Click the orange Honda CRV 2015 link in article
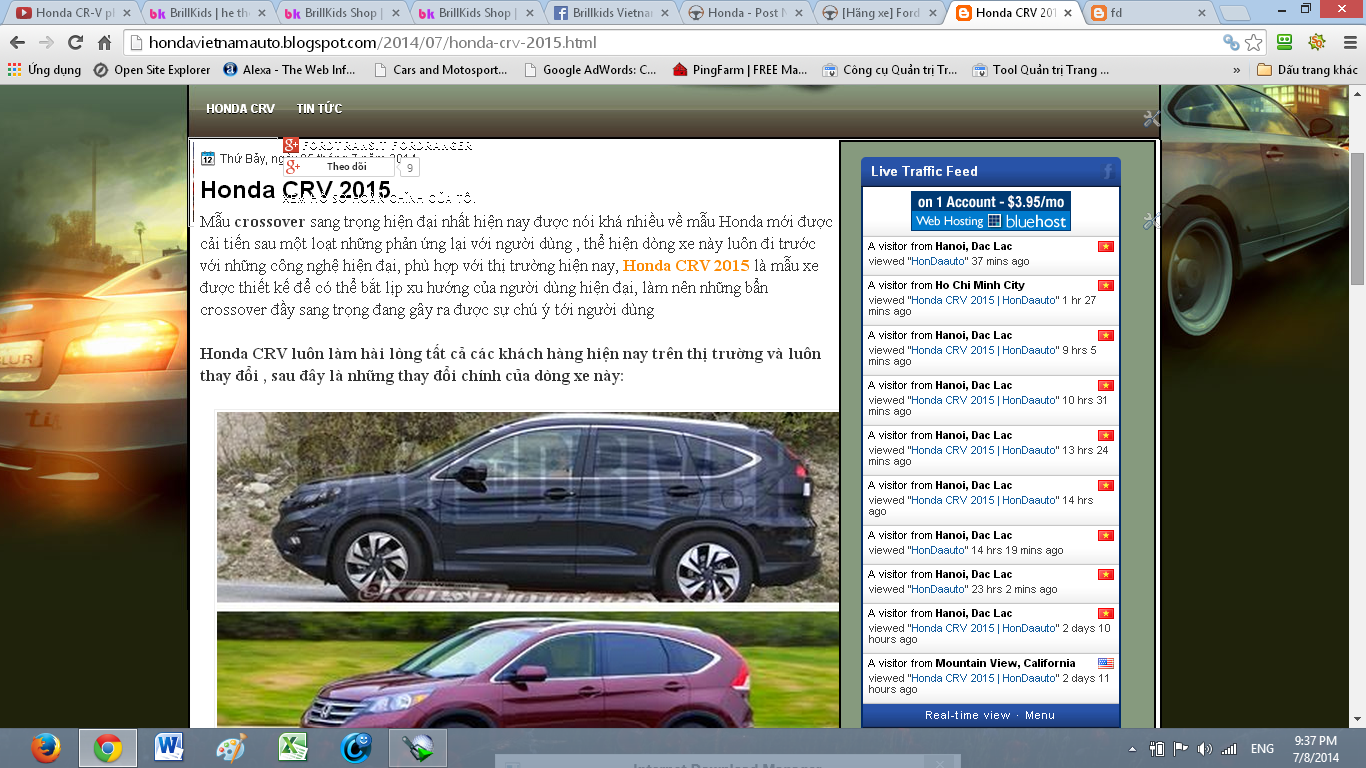1366x768 pixels. (686, 266)
